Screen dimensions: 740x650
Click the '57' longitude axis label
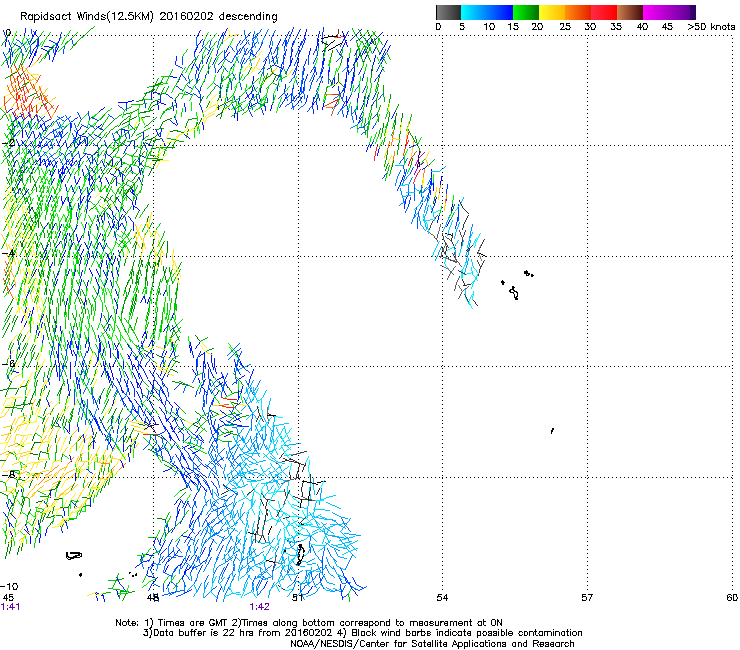coord(587,598)
